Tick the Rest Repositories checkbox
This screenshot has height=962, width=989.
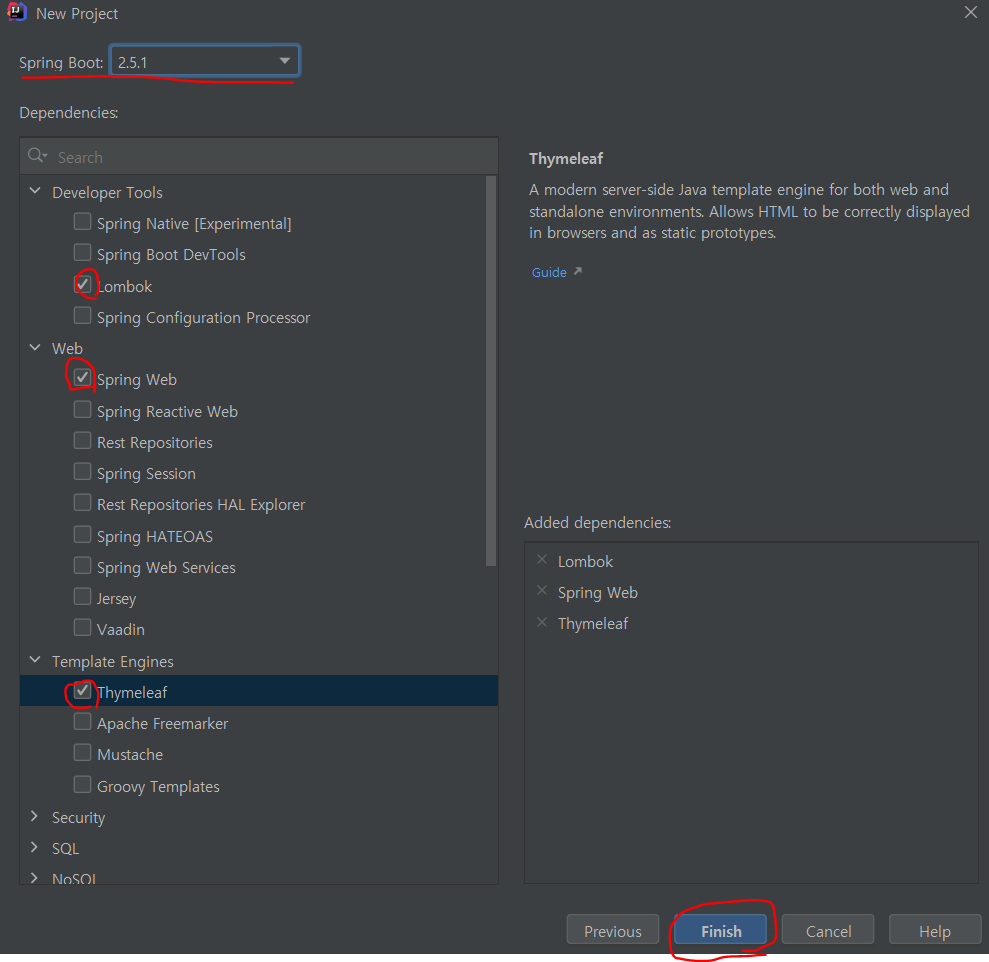(x=82, y=440)
